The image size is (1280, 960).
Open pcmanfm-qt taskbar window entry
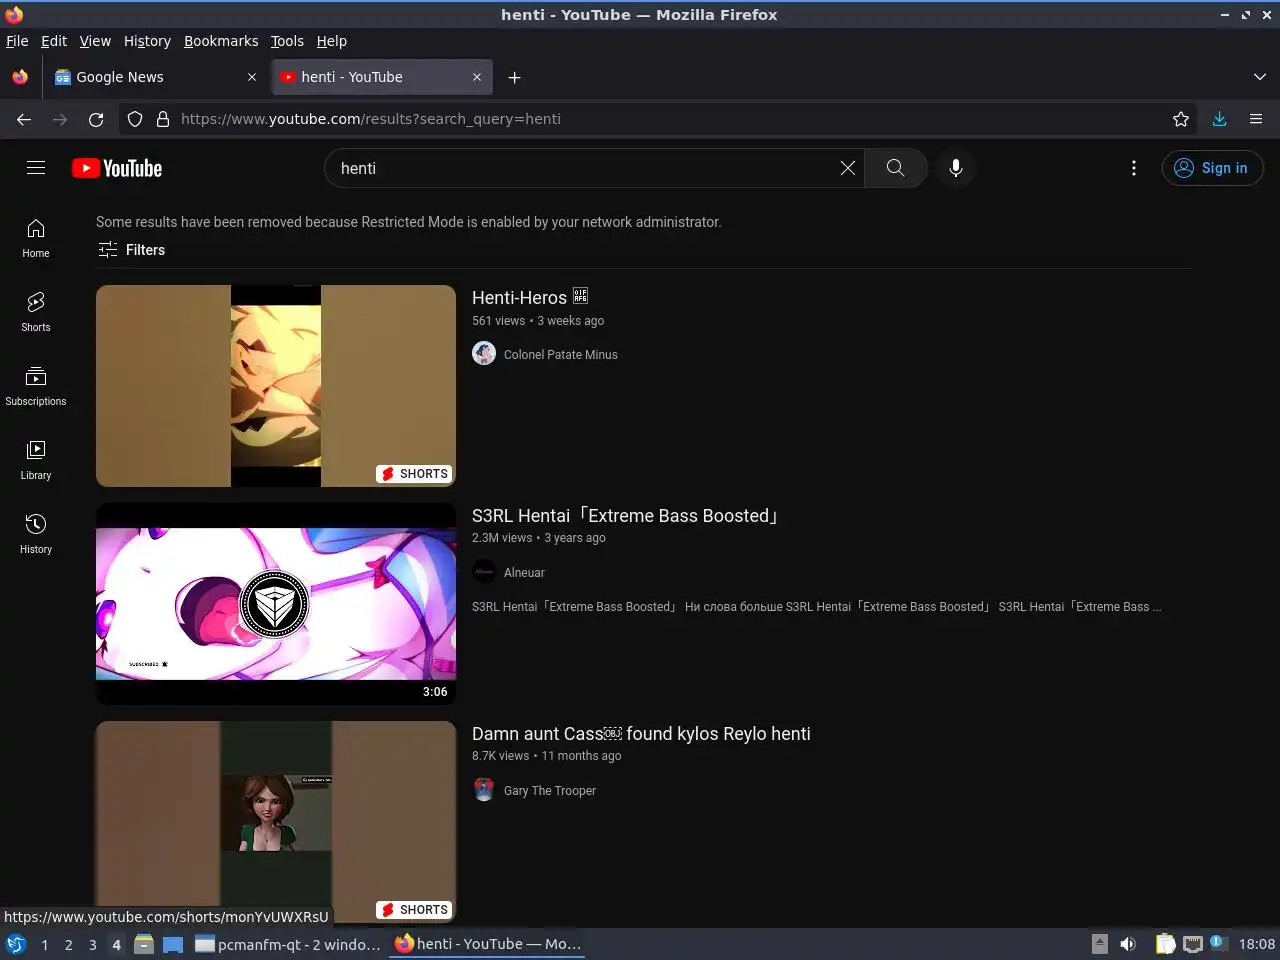[x=288, y=944]
